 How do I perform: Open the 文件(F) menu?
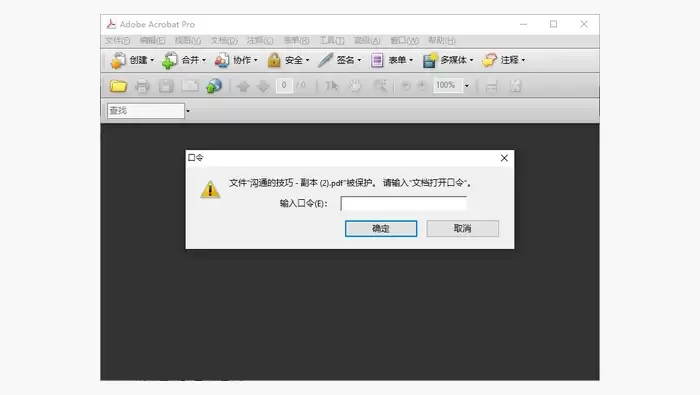click(117, 41)
